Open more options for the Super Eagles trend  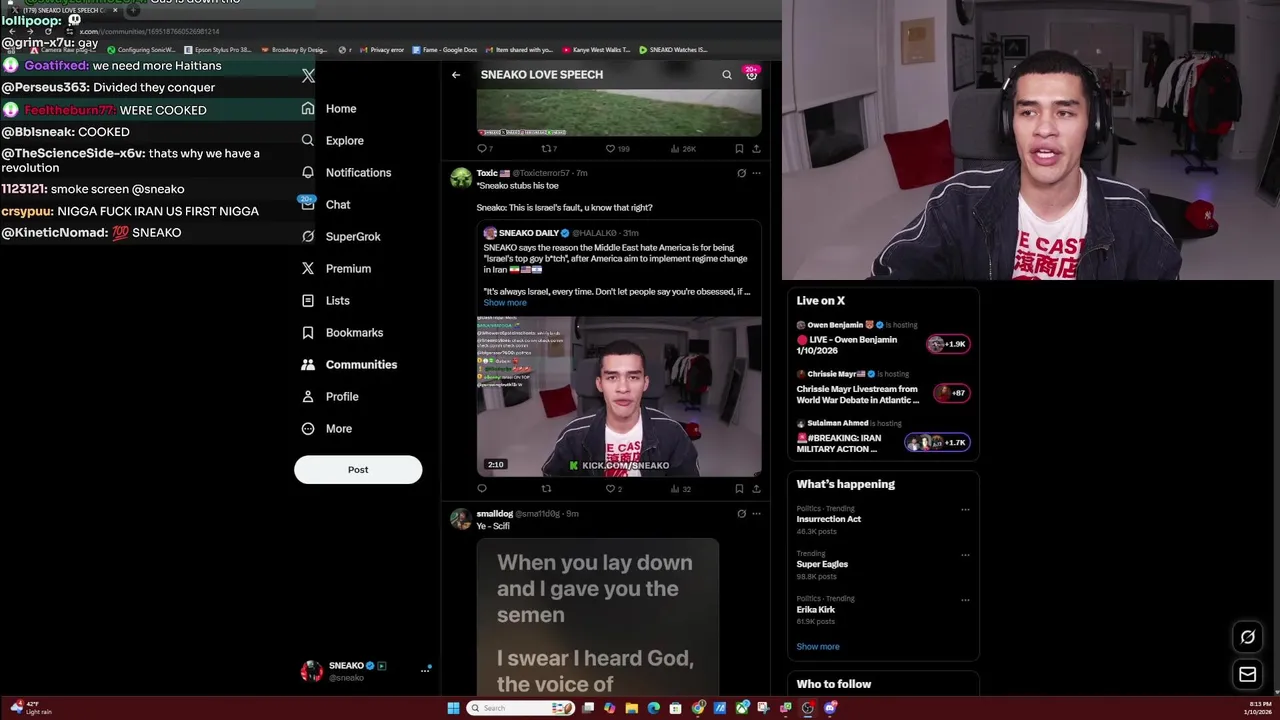point(965,555)
